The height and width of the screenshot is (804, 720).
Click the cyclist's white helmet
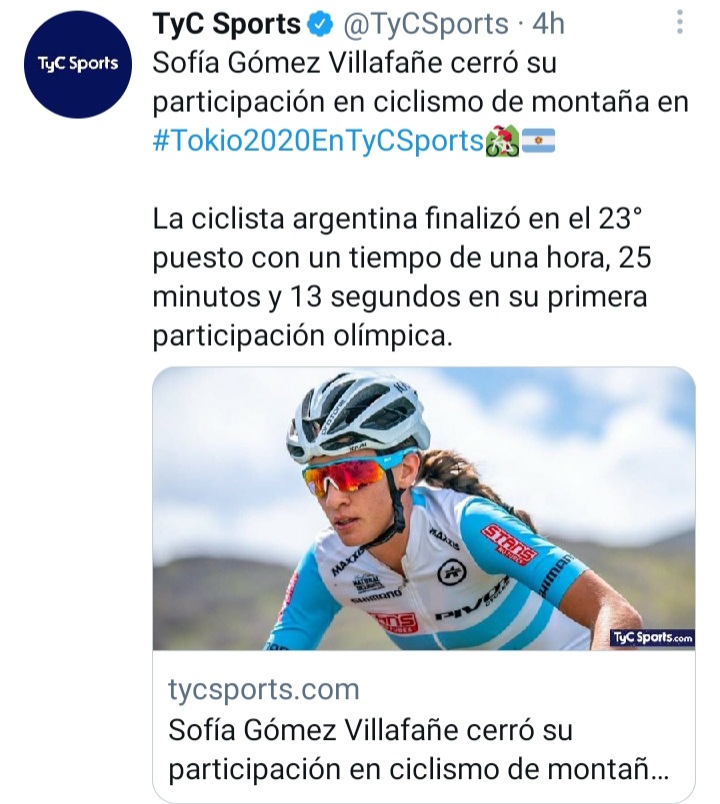[358, 413]
